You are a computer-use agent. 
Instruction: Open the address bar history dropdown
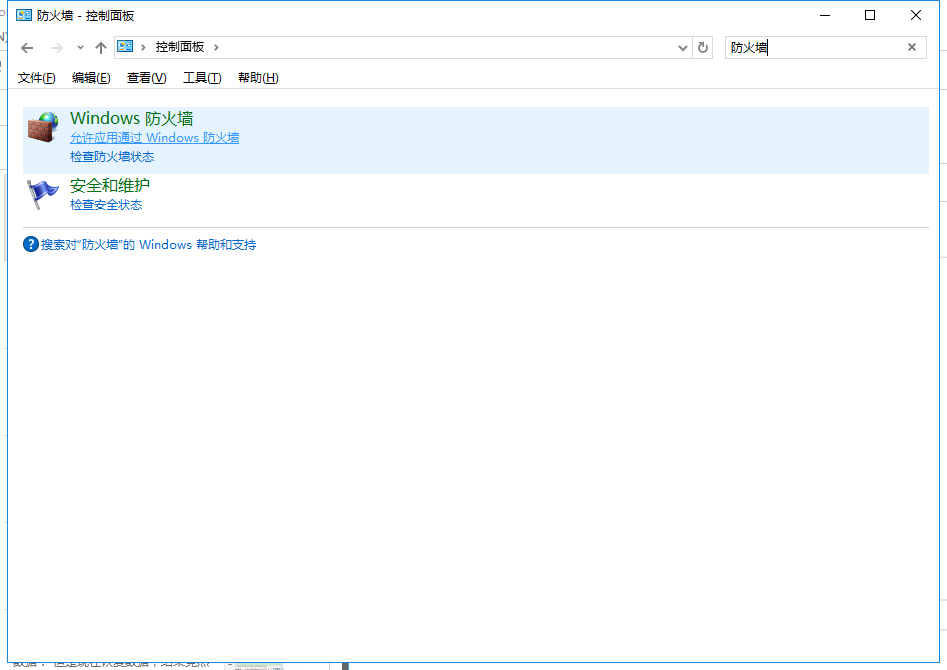tap(682, 48)
